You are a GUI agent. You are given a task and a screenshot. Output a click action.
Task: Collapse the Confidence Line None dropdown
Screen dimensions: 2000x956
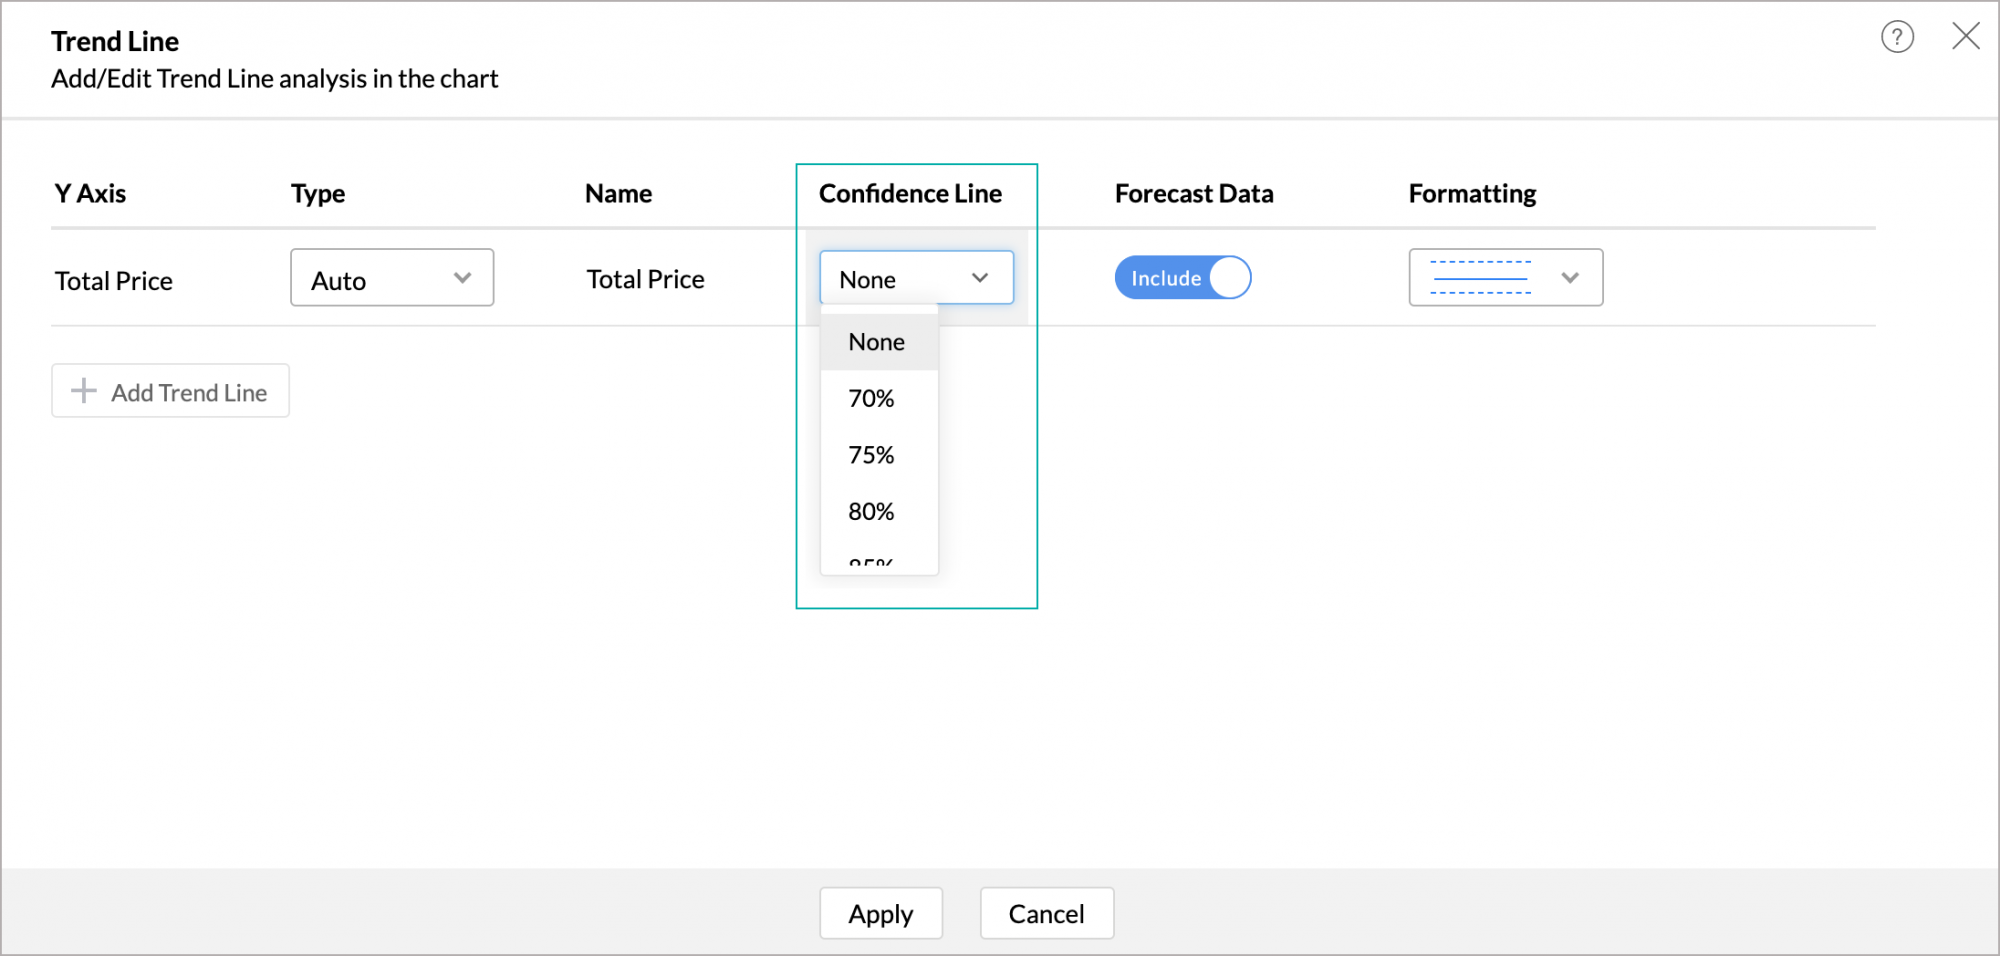(x=916, y=278)
